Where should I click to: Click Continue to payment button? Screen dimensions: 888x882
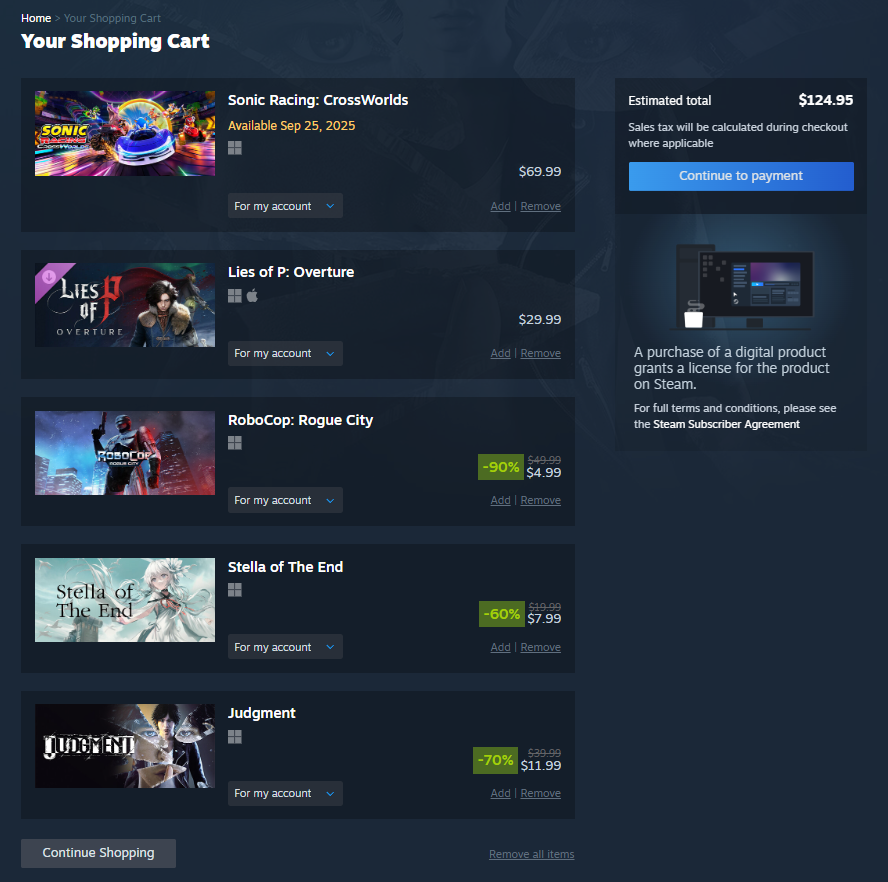pos(741,176)
